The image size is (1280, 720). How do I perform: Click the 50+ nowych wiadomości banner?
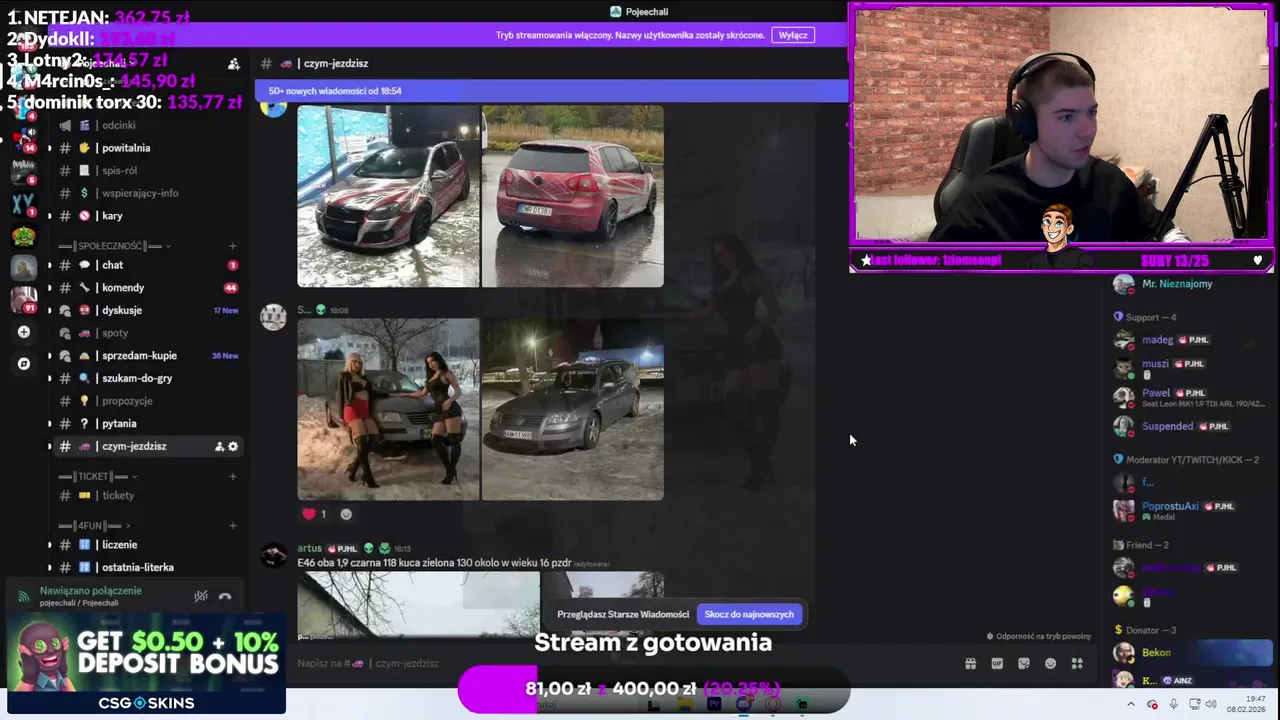click(x=551, y=91)
